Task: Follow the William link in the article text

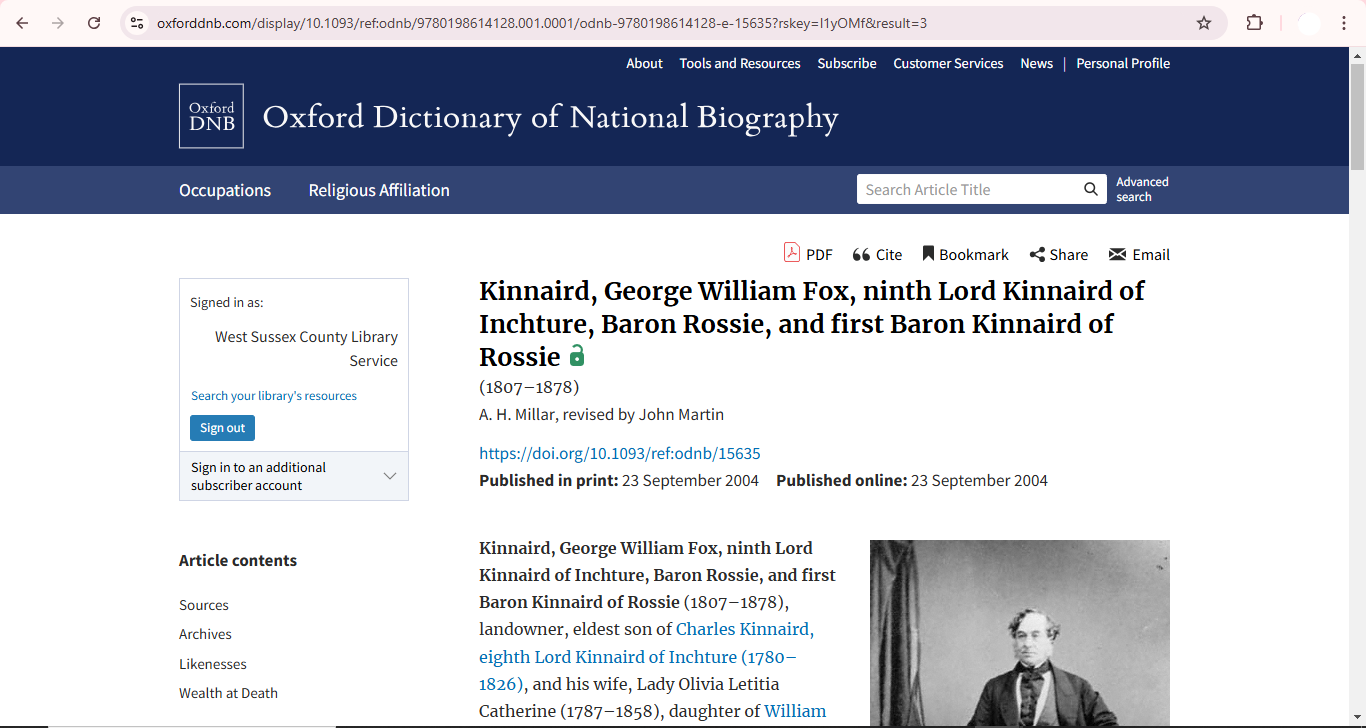Action: pos(795,711)
